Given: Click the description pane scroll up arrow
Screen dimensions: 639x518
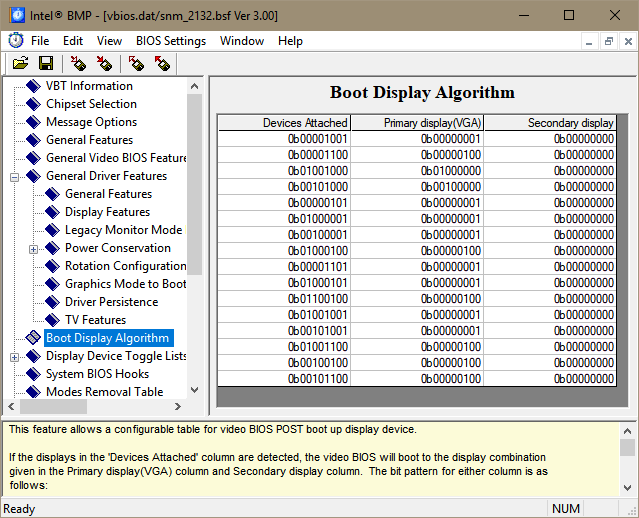Looking at the screenshot, I should 628,431.
